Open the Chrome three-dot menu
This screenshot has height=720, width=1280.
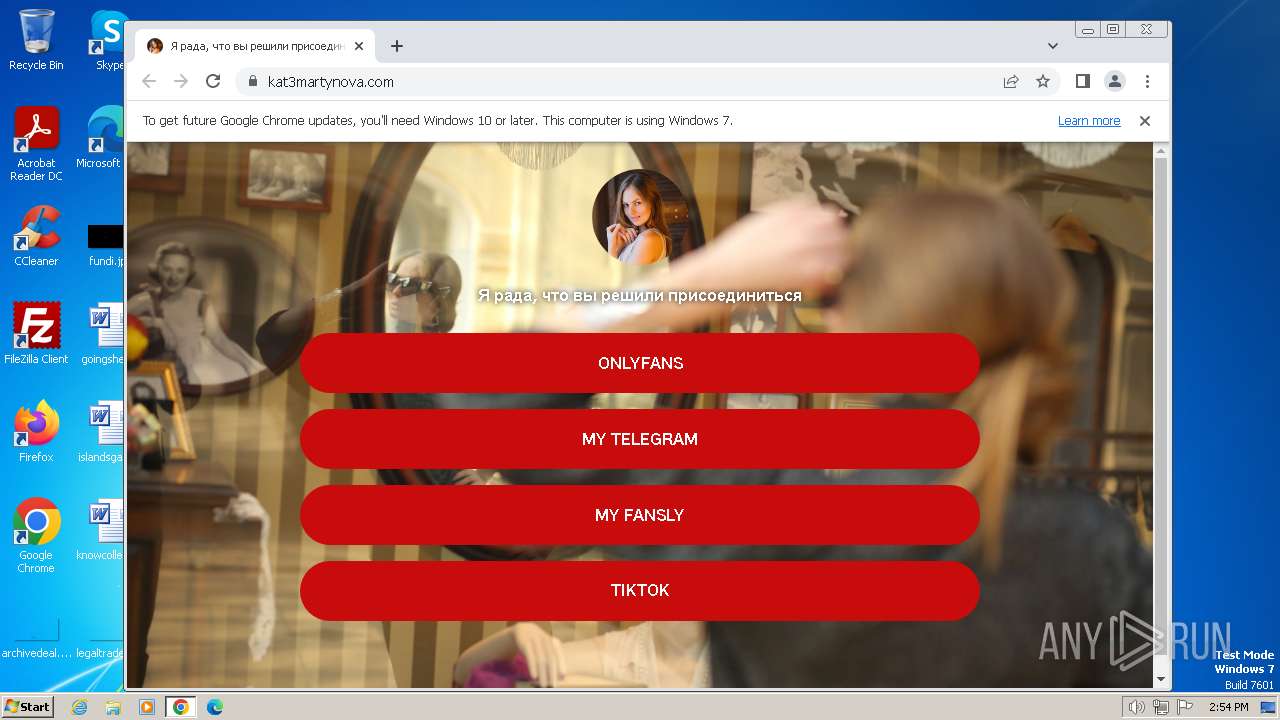[x=1147, y=82]
